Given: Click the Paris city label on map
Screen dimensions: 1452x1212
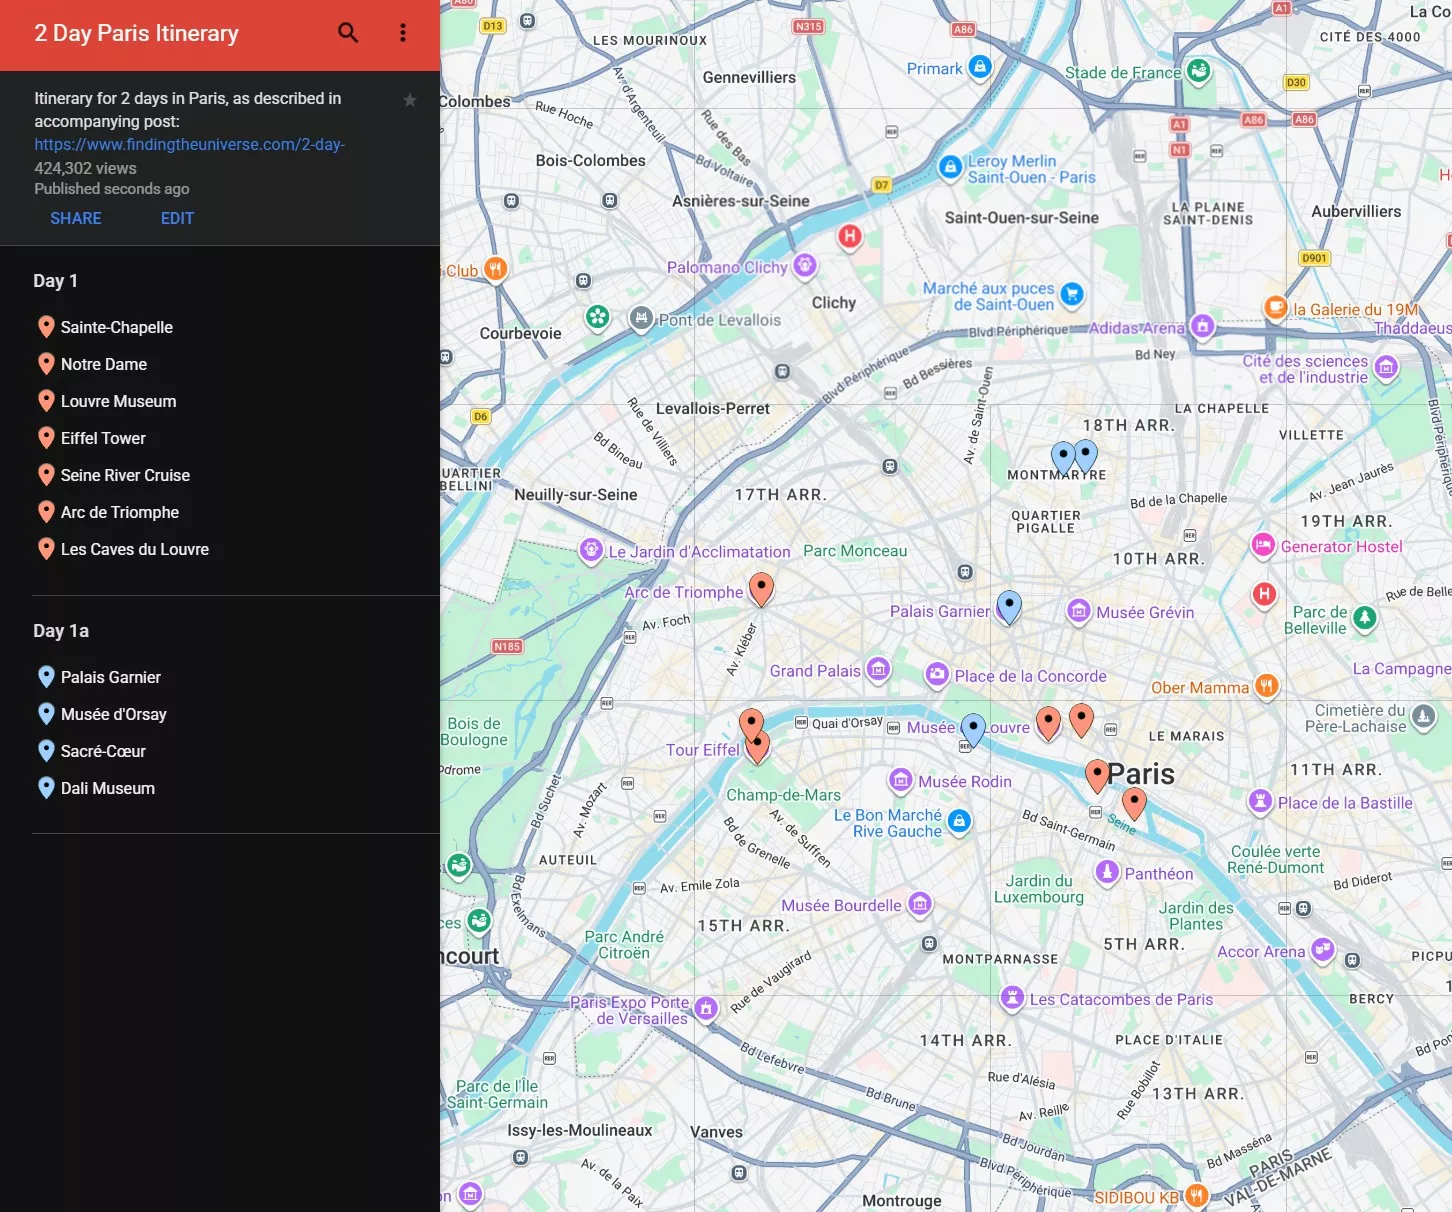Looking at the screenshot, I should [1141, 774].
